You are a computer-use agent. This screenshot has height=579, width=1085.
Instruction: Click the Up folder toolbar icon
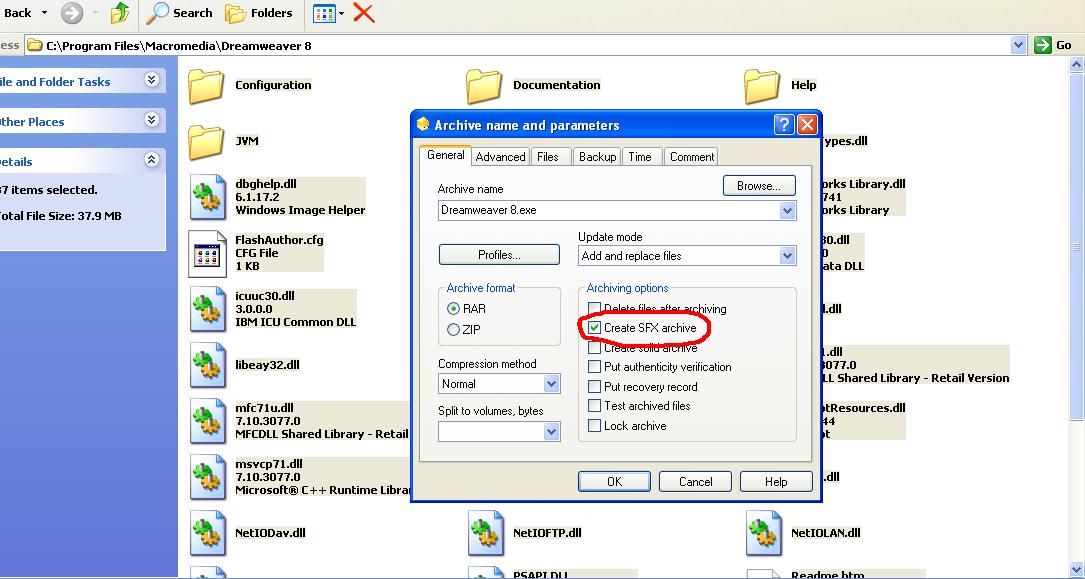(x=120, y=12)
